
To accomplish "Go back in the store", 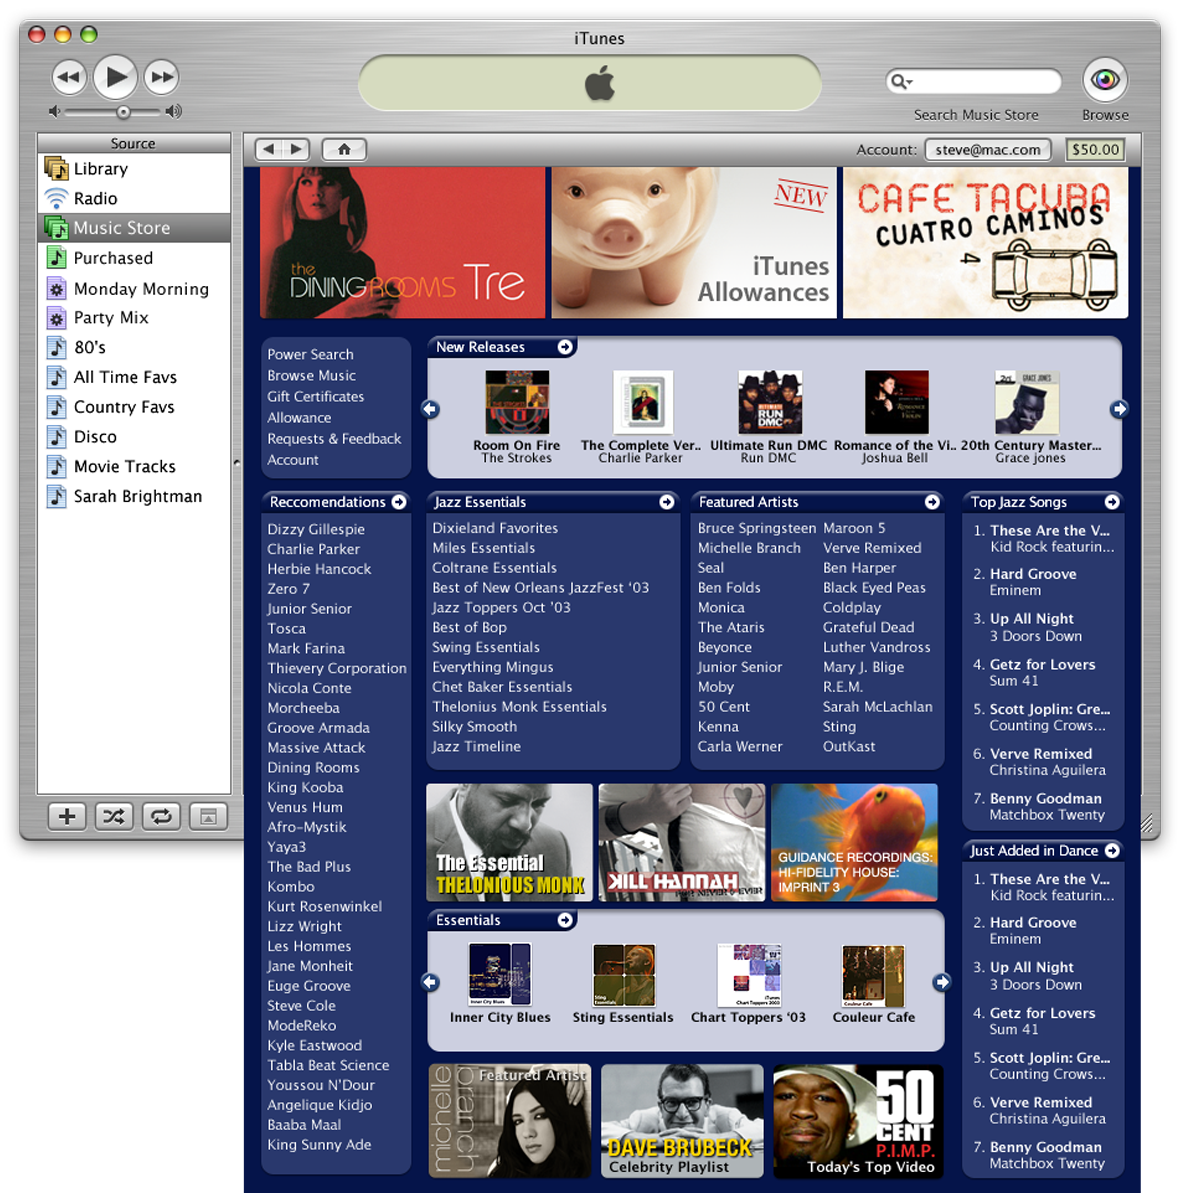I will [x=269, y=149].
